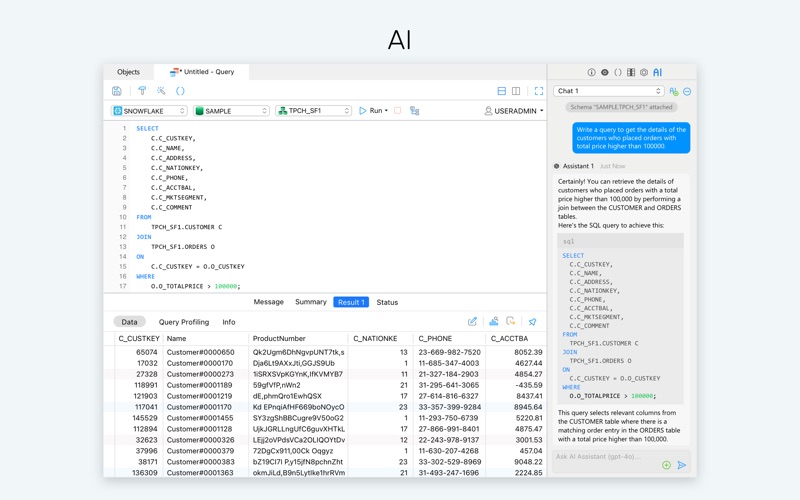Click custkey cell 145529

[145, 418]
